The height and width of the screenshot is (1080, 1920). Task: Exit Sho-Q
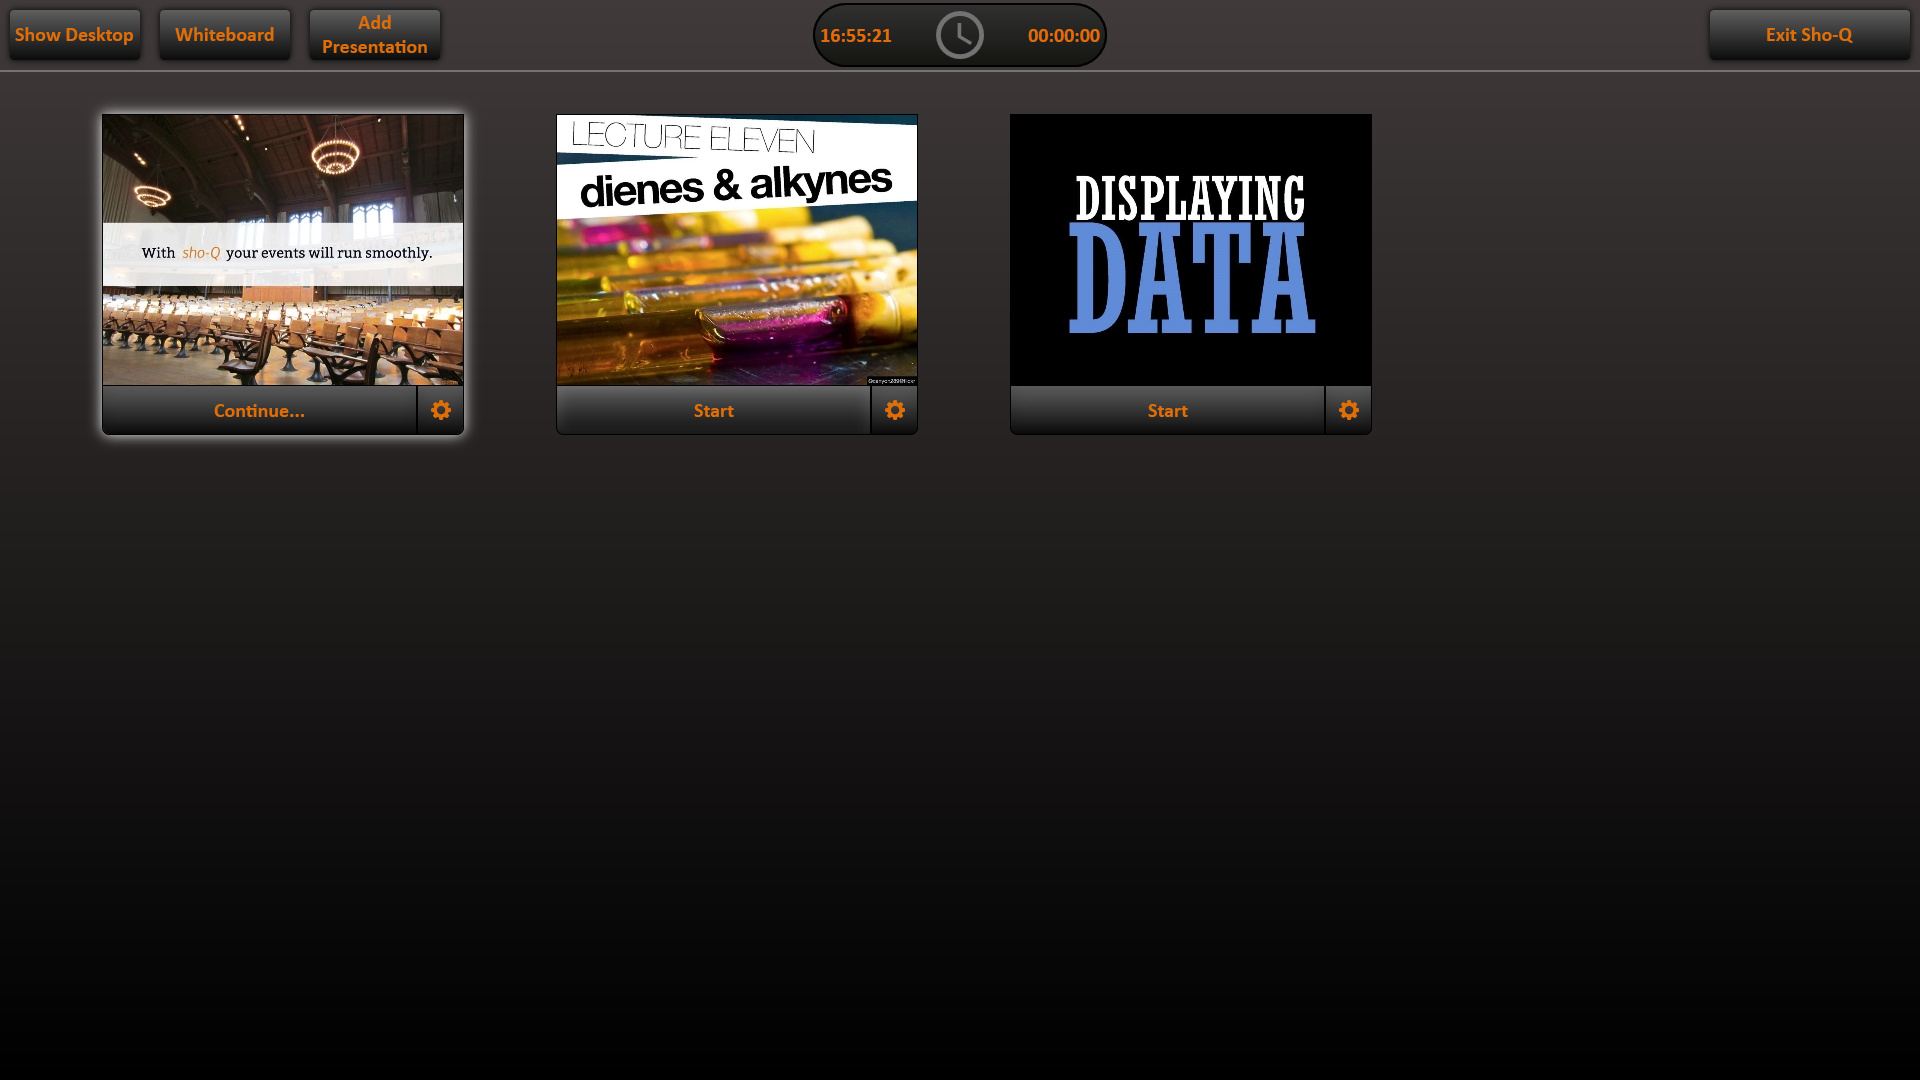[x=1810, y=33]
